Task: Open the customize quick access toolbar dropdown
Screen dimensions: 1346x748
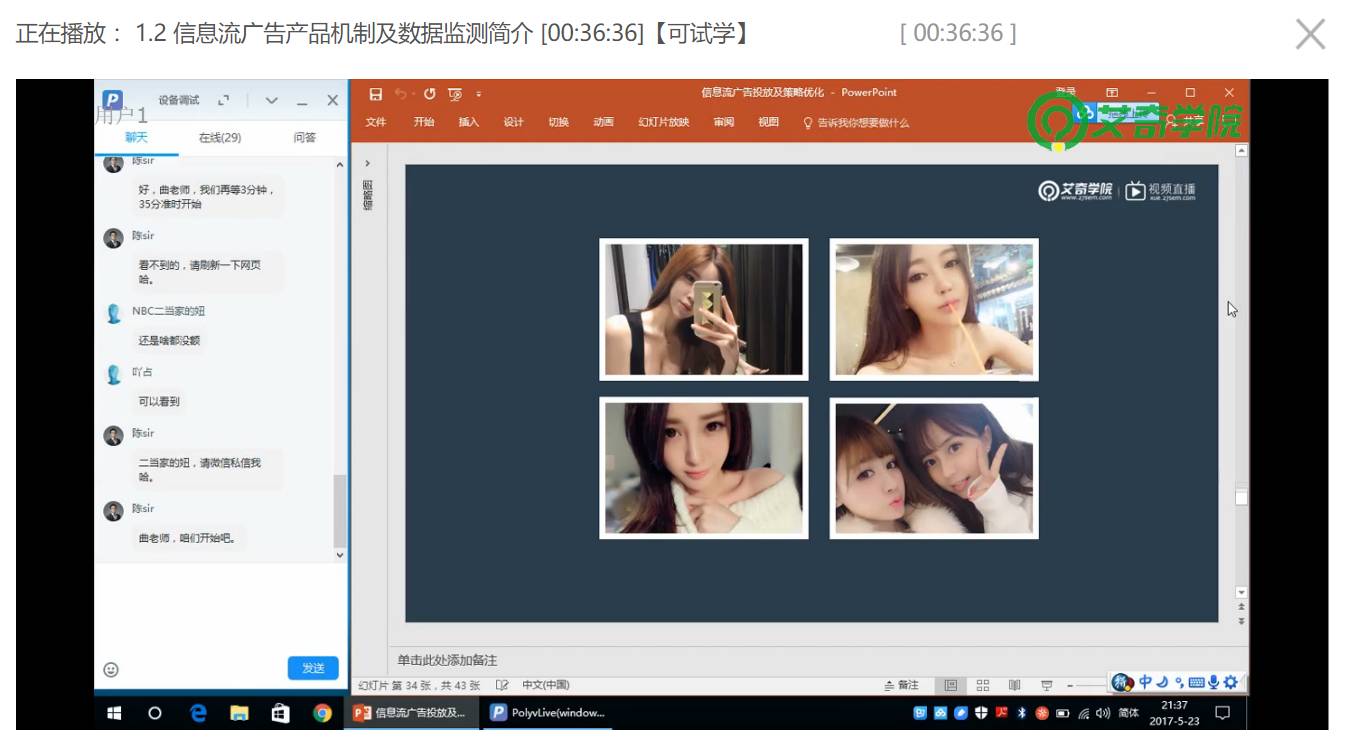Action: 479,94
